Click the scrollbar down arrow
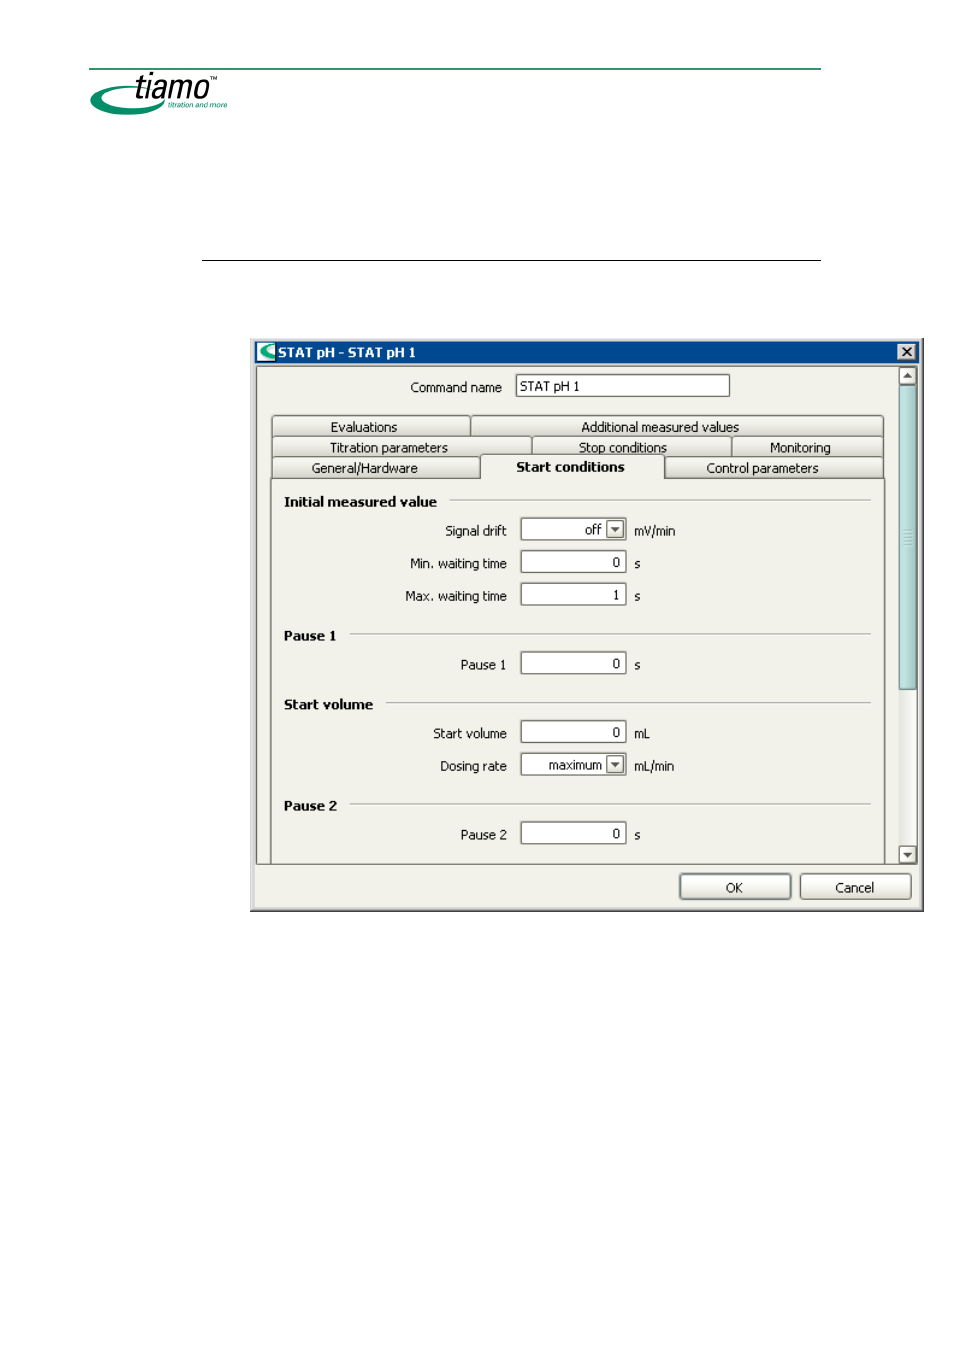The height and width of the screenshot is (1350, 954). tap(907, 855)
